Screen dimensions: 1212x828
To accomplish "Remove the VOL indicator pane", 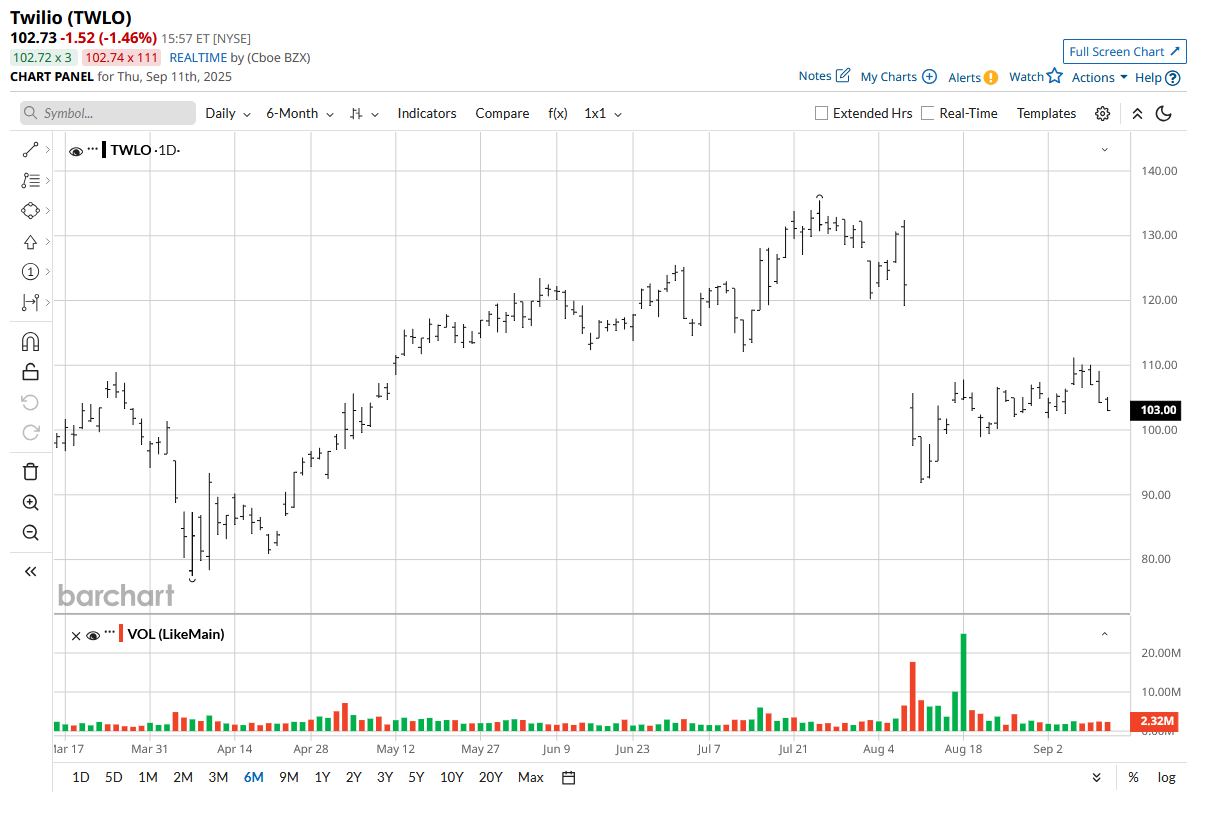I will click(x=76, y=635).
